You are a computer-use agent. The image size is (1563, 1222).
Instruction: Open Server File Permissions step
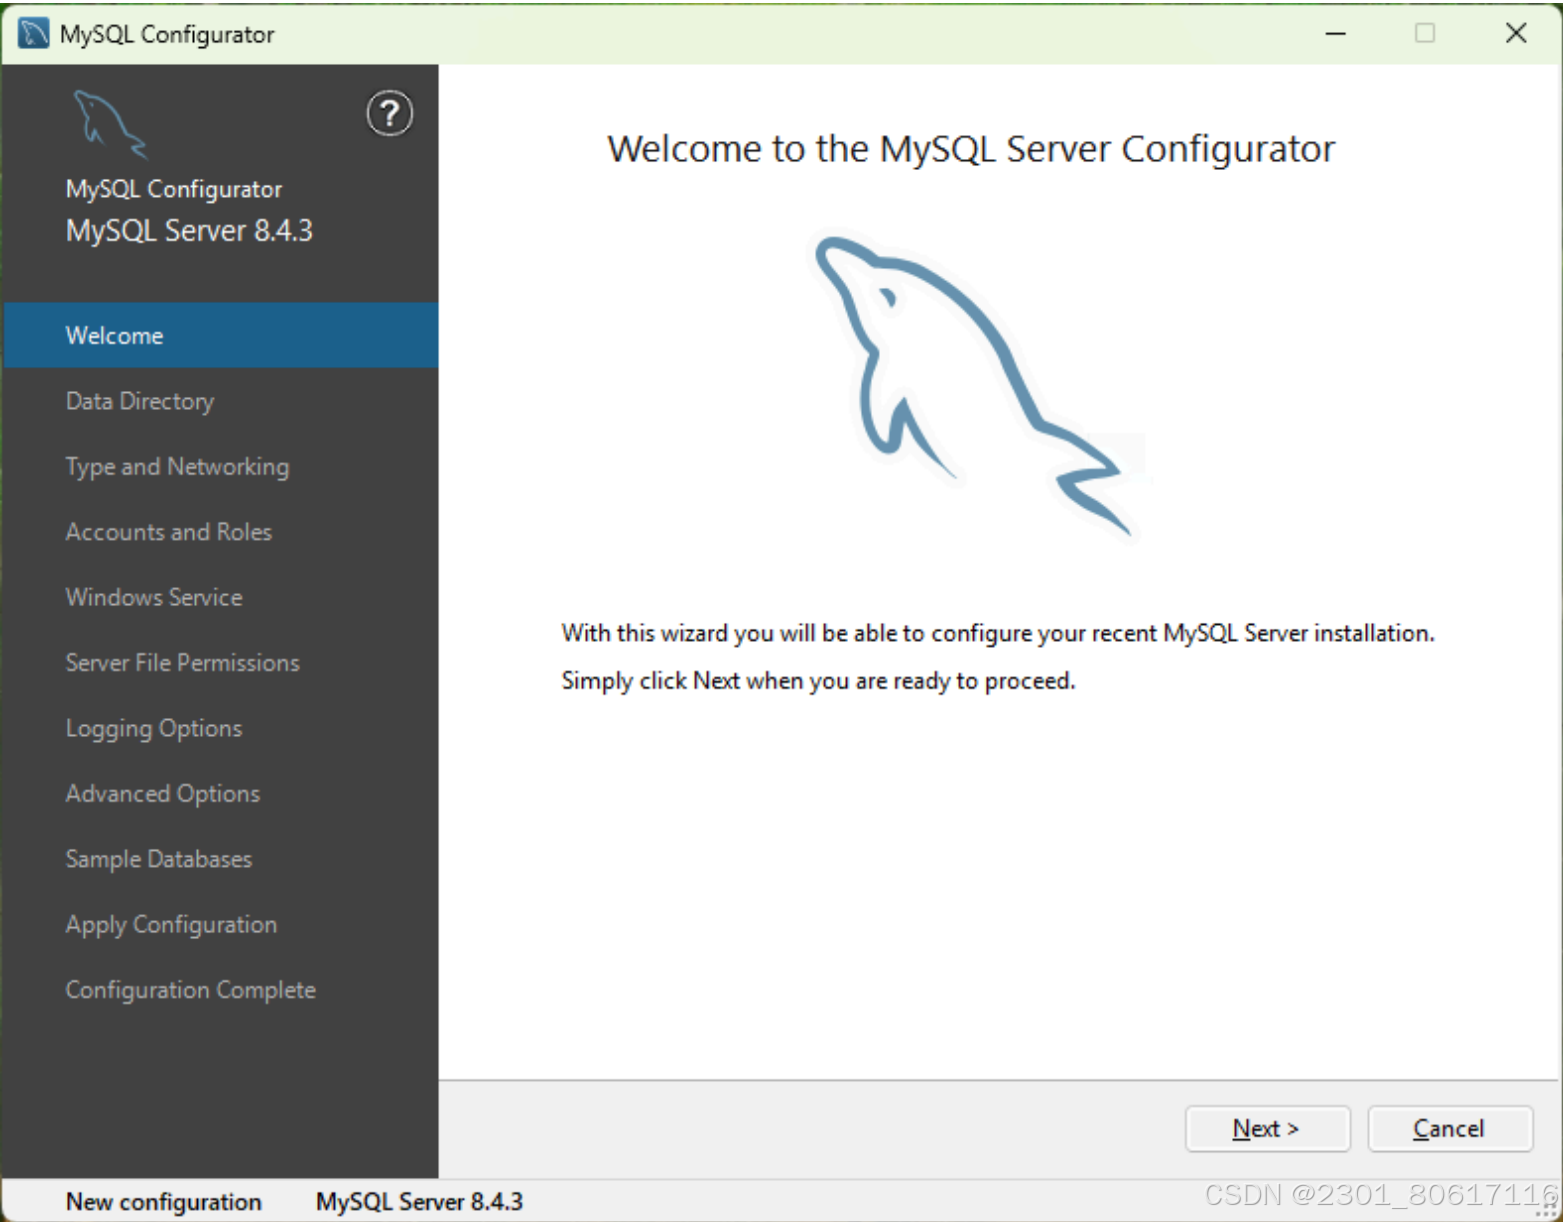[182, 662]
